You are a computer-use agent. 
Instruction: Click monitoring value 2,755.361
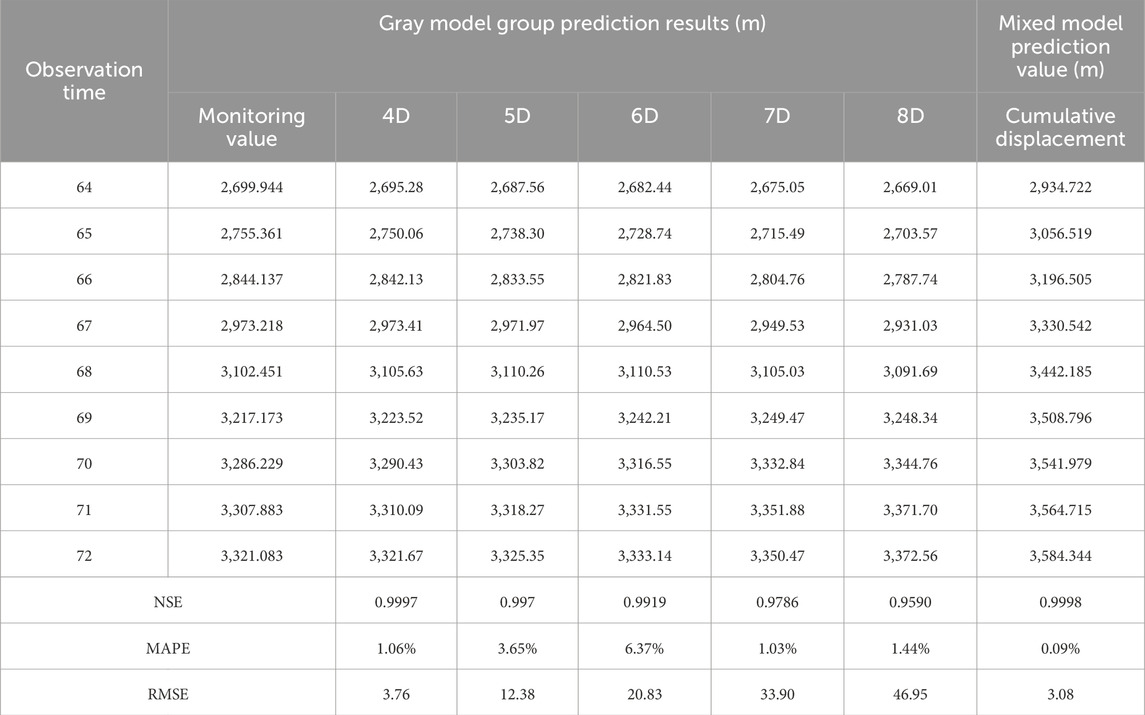[251, 234]
